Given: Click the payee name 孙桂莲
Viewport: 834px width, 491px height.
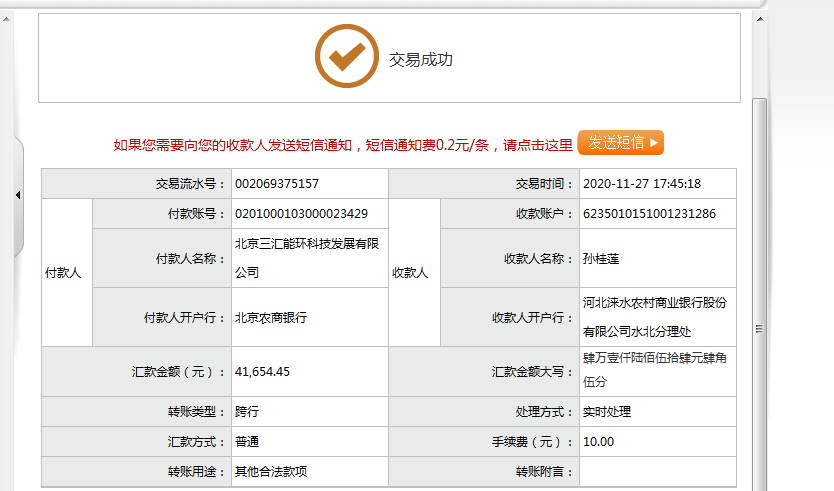Looking at the screenshot, I should click(x=601, y=259).
